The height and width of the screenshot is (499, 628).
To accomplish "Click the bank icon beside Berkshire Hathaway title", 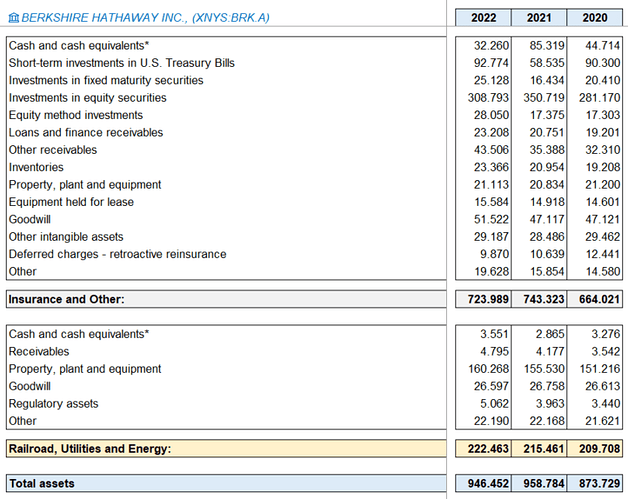I will click(14, 18).
